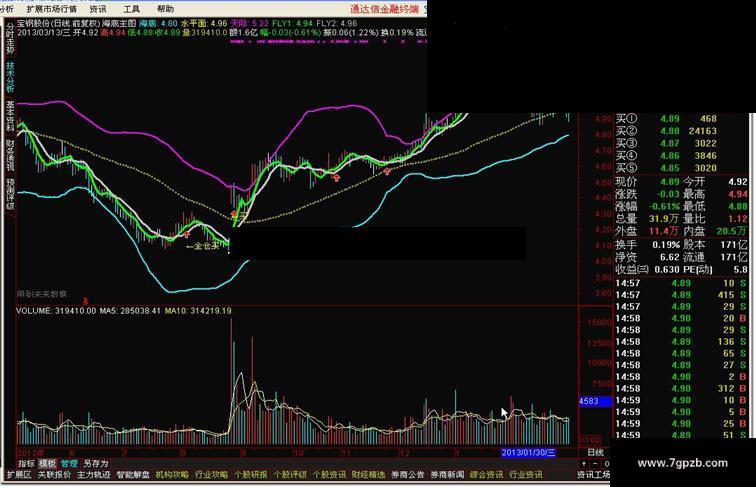Open the 财经精选 bottom tab

pyautogui.click(x=368, y=475)
